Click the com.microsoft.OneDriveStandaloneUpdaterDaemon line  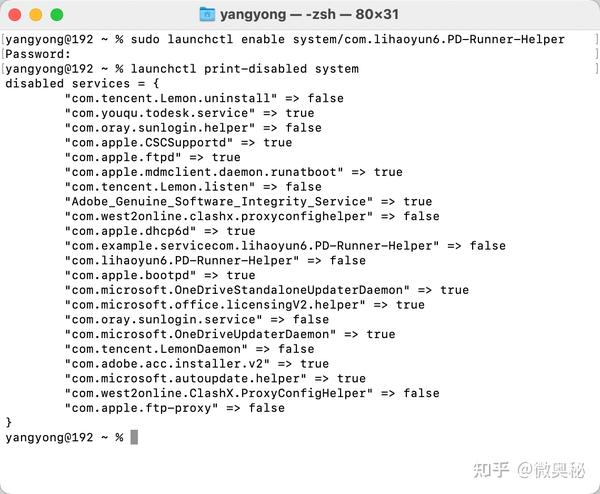pos(267,290)
